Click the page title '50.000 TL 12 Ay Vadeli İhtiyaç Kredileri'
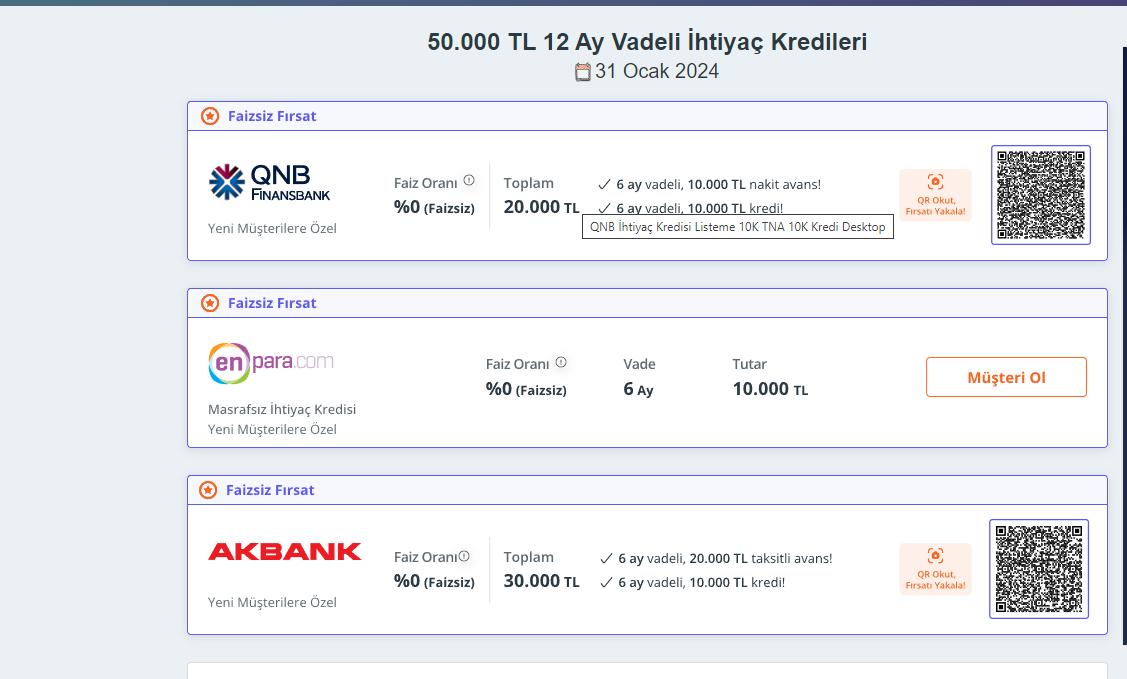This screenshot has height=679, width=1127. [x=647, y=42]
